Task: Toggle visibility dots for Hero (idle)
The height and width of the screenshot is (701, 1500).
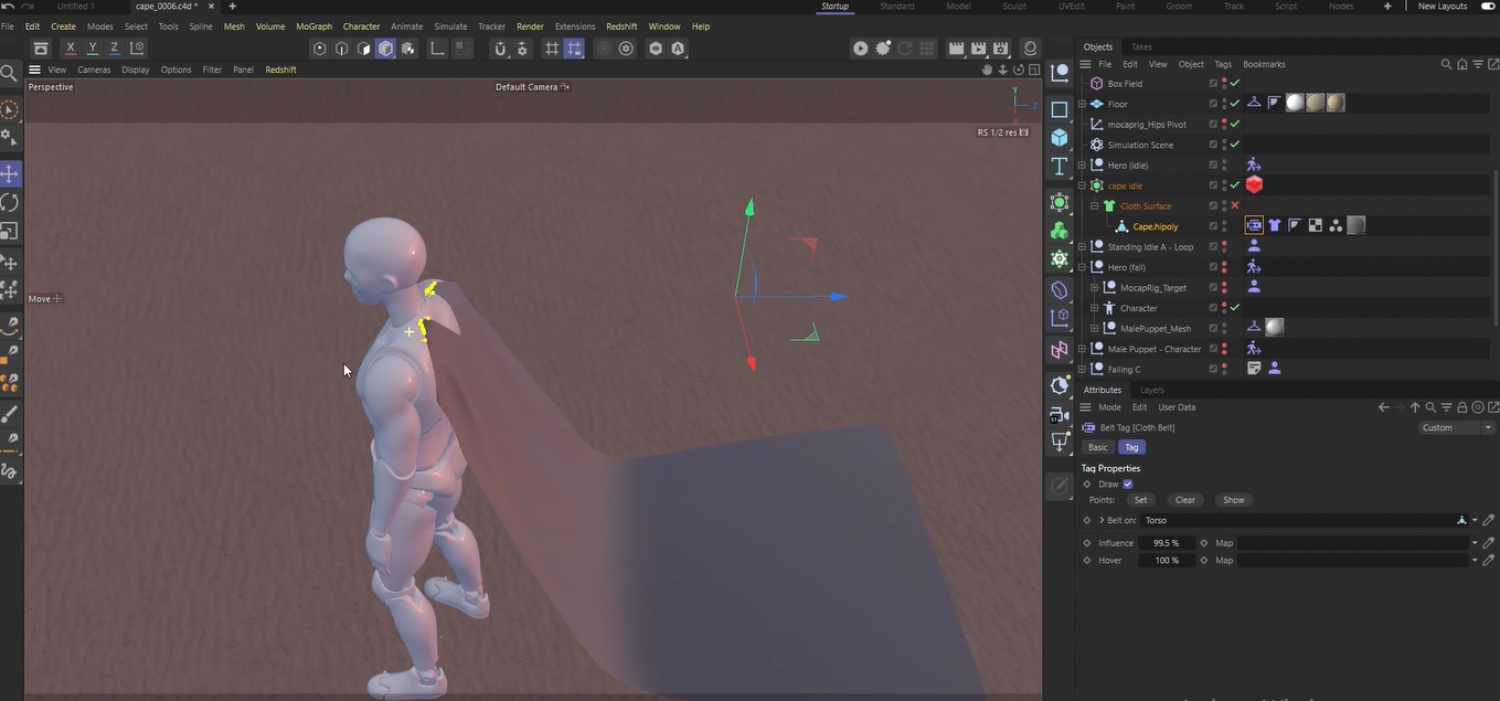Action: click(x=1224, y=165)
